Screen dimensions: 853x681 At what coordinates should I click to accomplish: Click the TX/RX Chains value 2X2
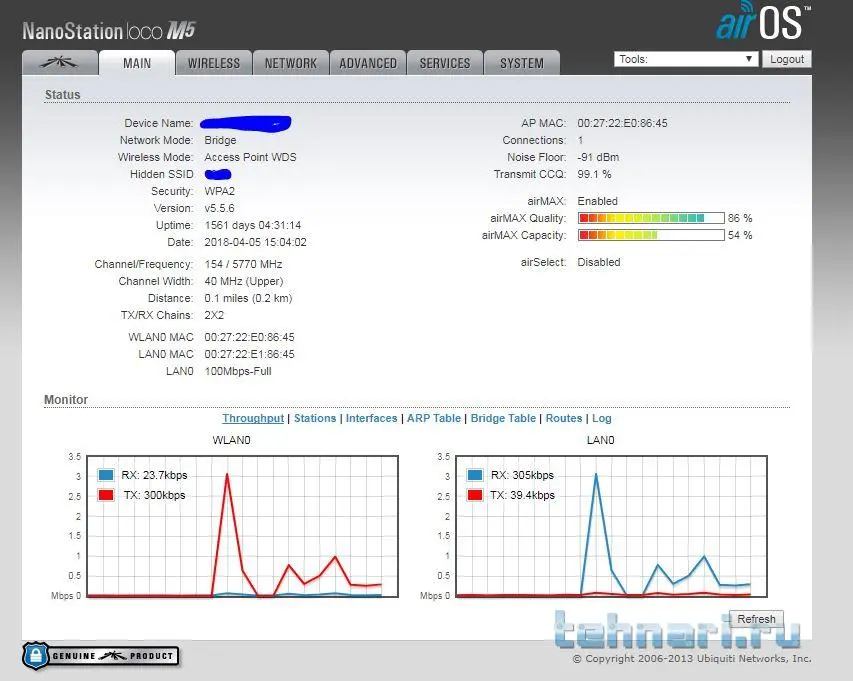click(x=214, y=315)
